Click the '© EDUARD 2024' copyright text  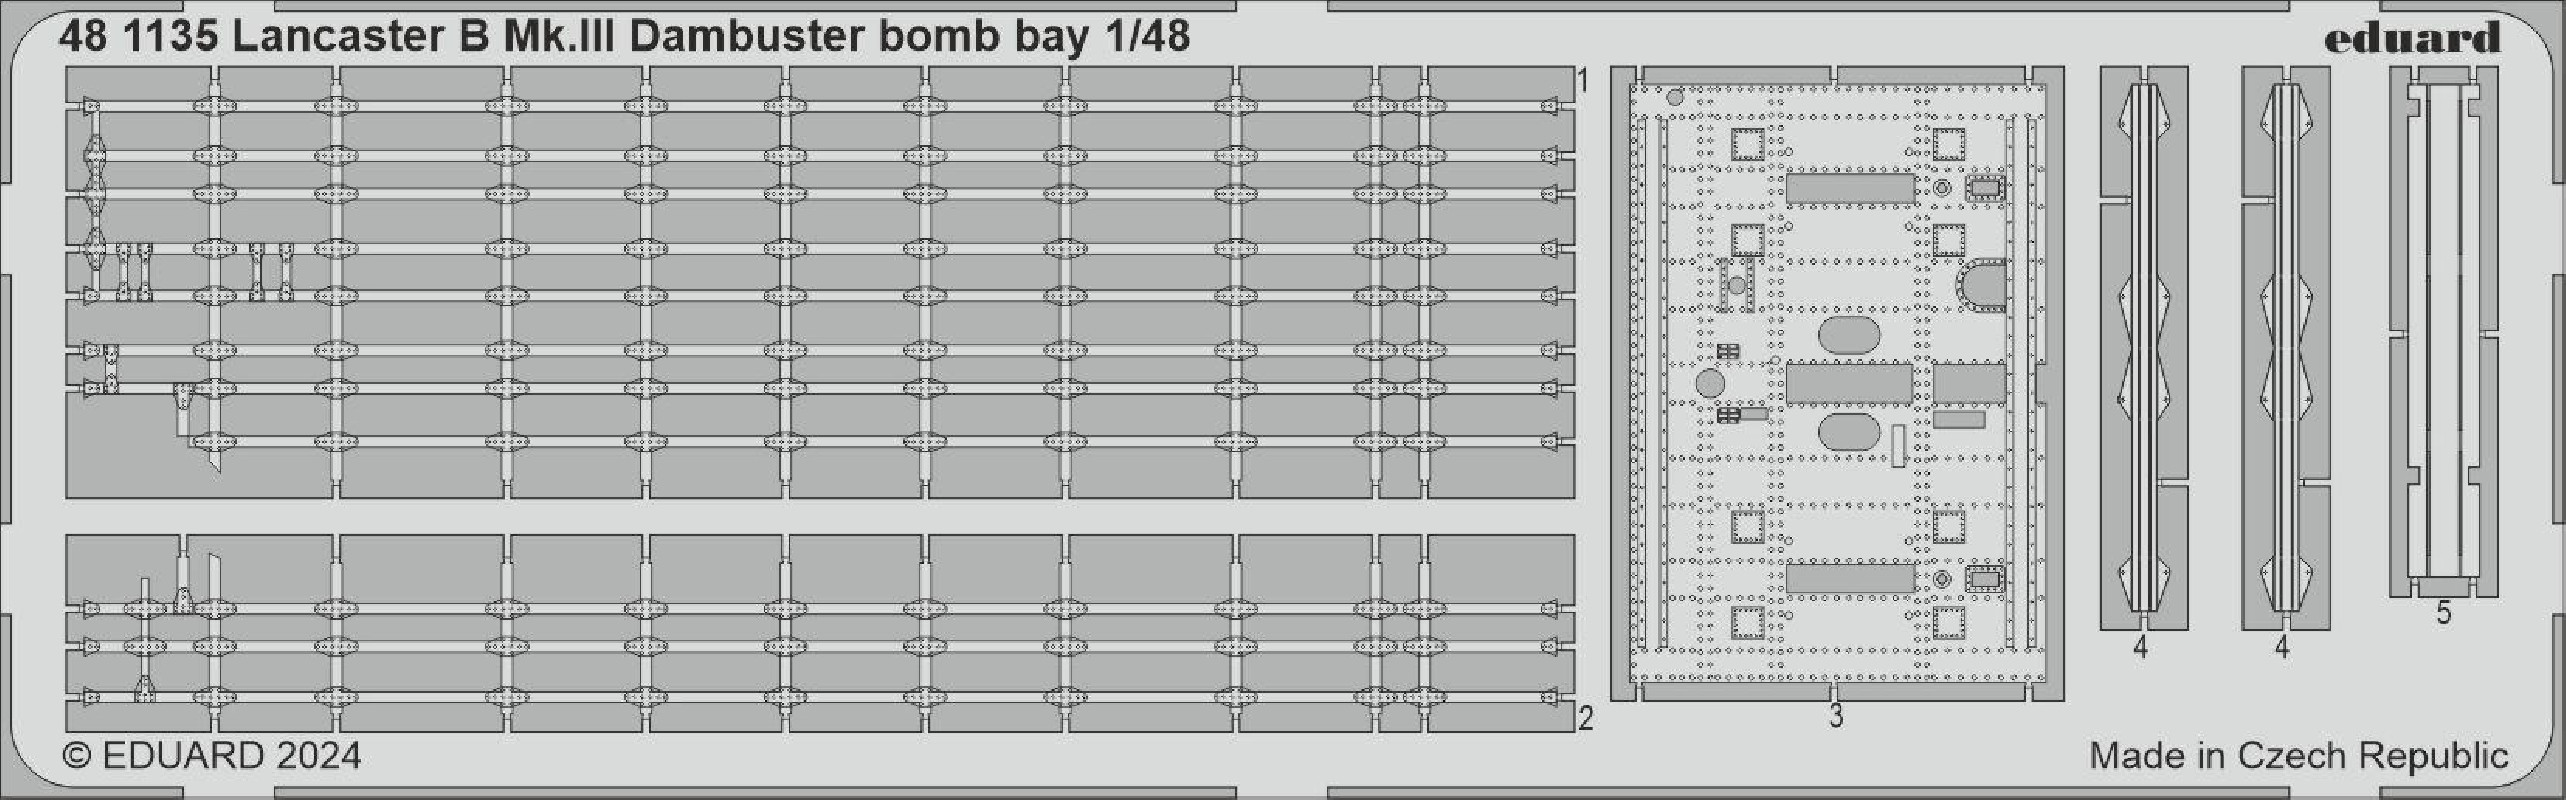coord(212,755)
